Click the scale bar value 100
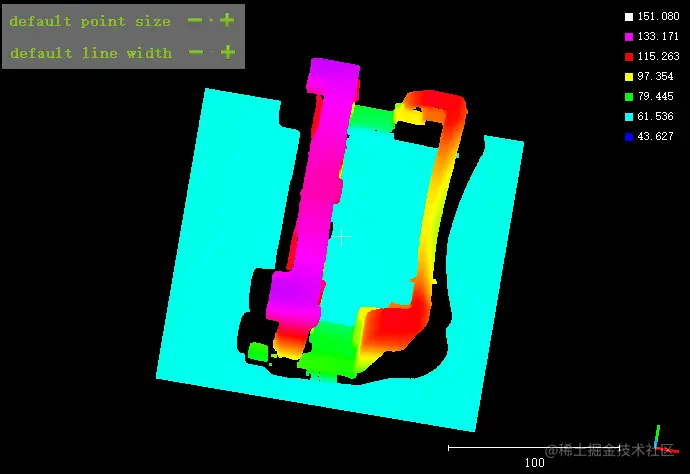This screenshot has width=690, height=474. (534, 463)
